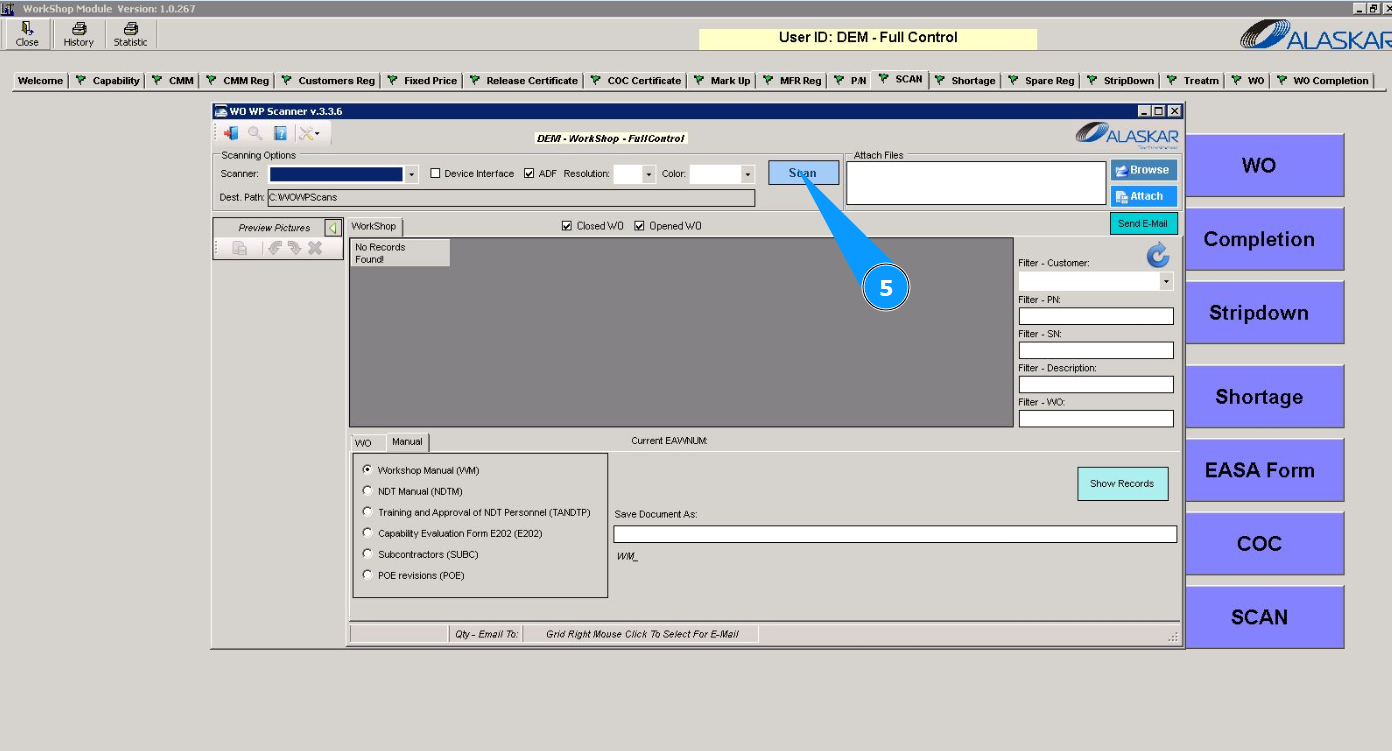The width and height of the screenshot is (1392, 751).
Task: Expand the Scanner dropdown list
Action: [411, 174]
